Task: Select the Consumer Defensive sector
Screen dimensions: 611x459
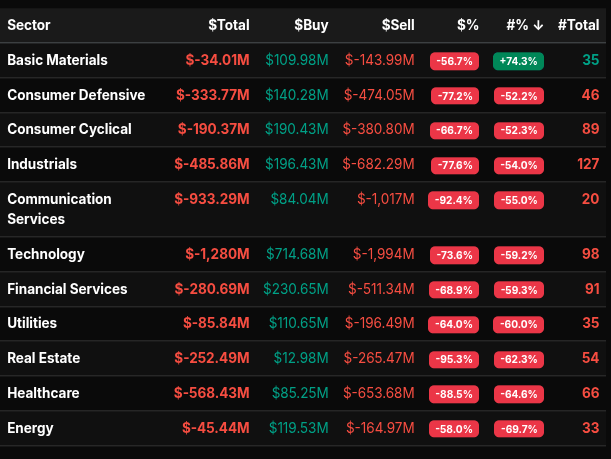Action: click(76, 95)
